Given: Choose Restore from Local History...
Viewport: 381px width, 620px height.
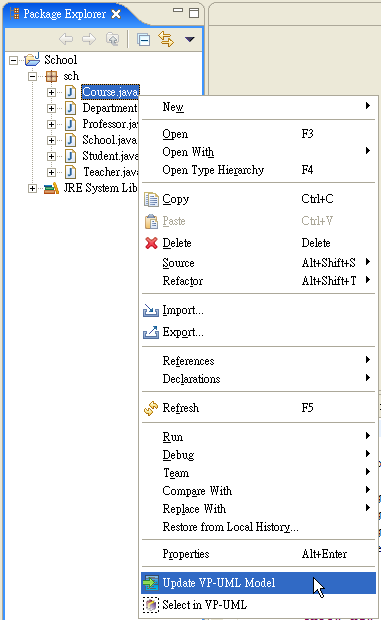Looking at the screenshot, I should click(258, 527).
